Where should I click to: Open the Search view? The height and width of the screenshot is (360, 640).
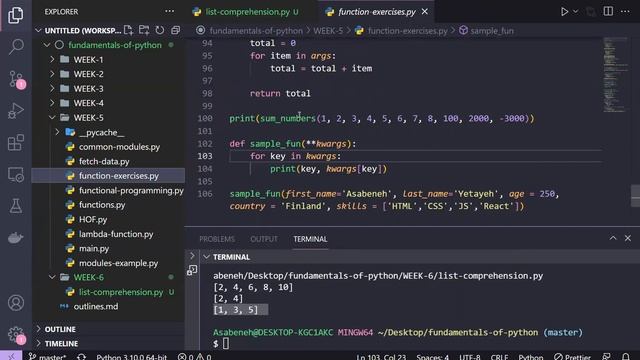[16, 47]
